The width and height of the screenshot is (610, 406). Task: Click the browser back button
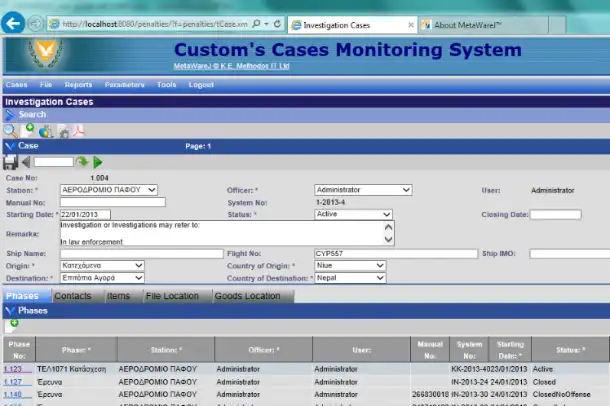(14, 23)
